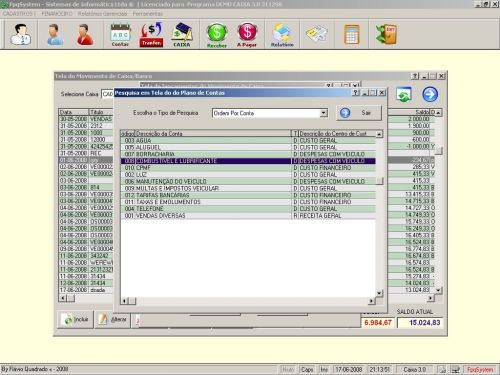Open the Contas calendar toolbar icon
The image size is (500, 375).
(120, 34)
